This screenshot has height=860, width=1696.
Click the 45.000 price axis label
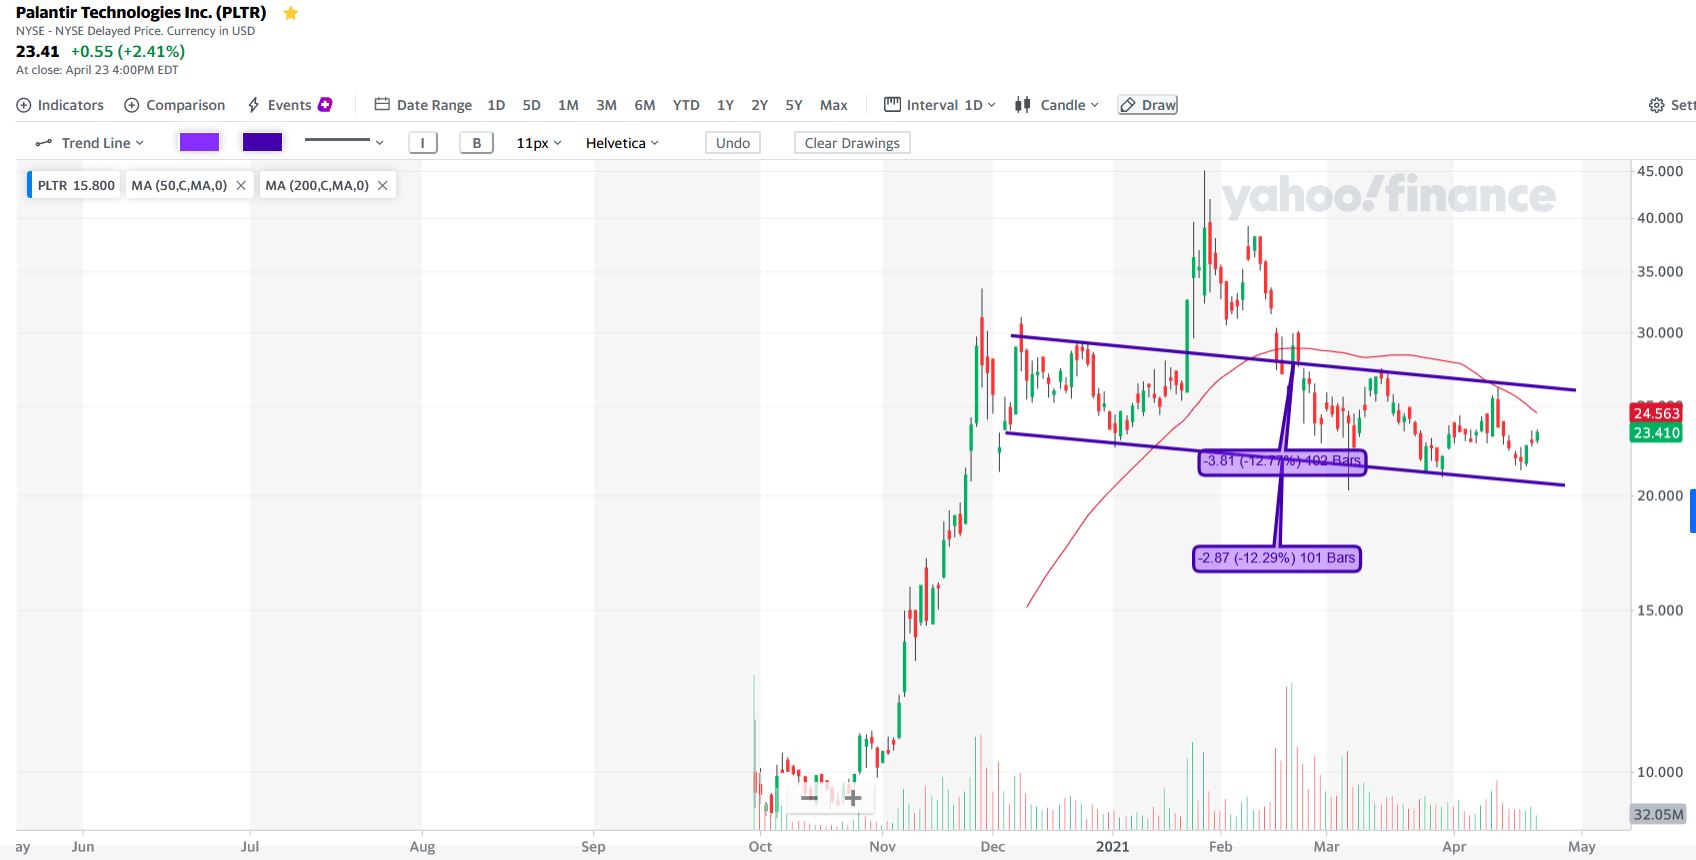tap(1660, 171)
